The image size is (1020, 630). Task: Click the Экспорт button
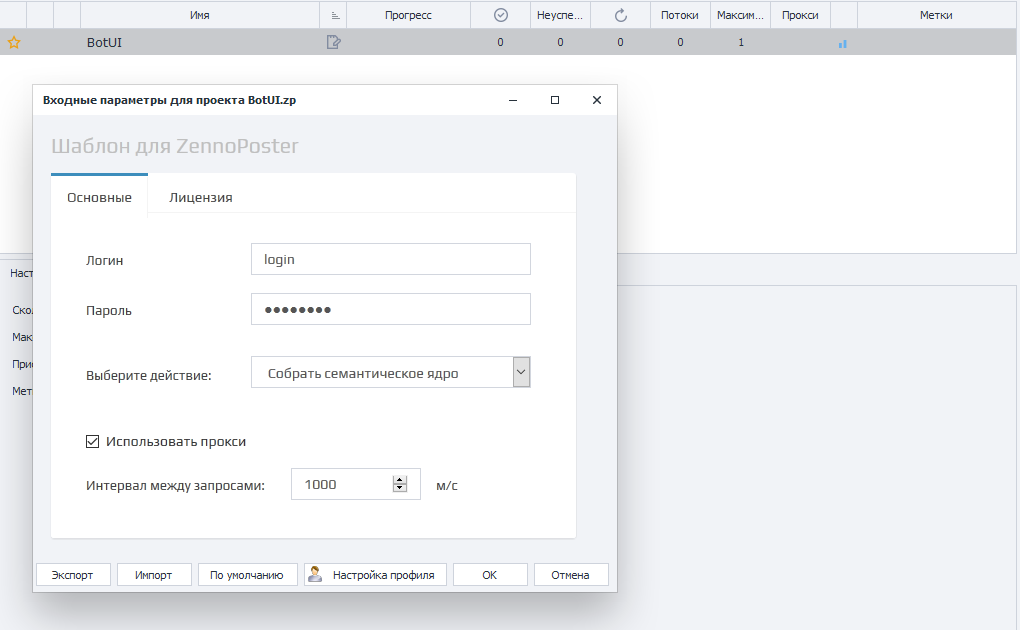coord(72,574)
